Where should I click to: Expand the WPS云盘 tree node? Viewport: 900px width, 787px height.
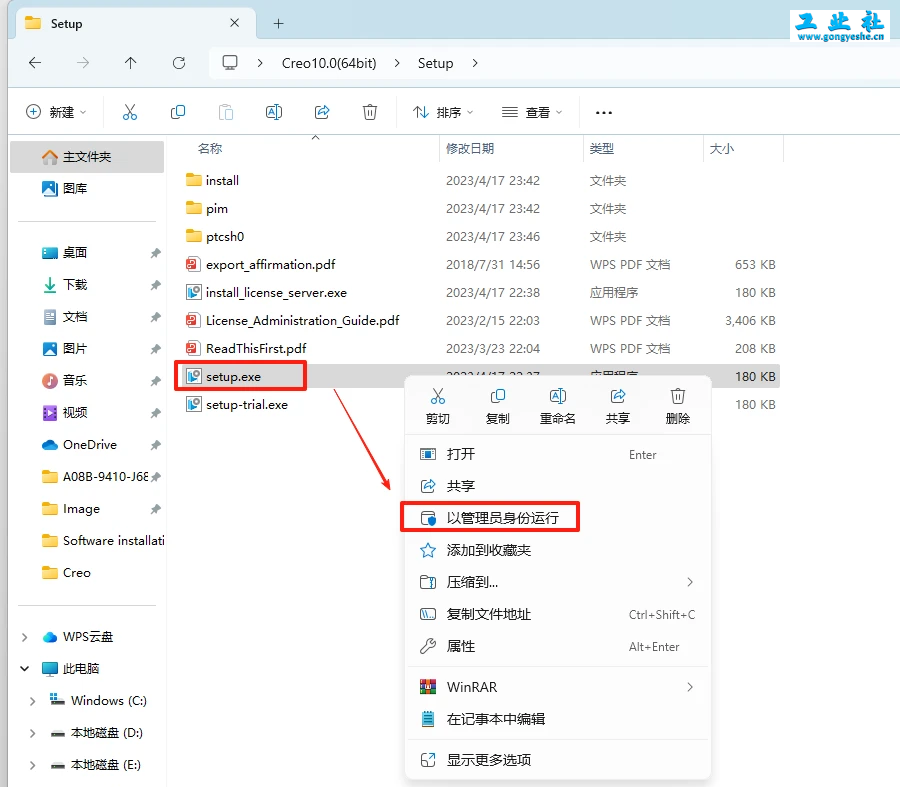click(x=25, y=637)
